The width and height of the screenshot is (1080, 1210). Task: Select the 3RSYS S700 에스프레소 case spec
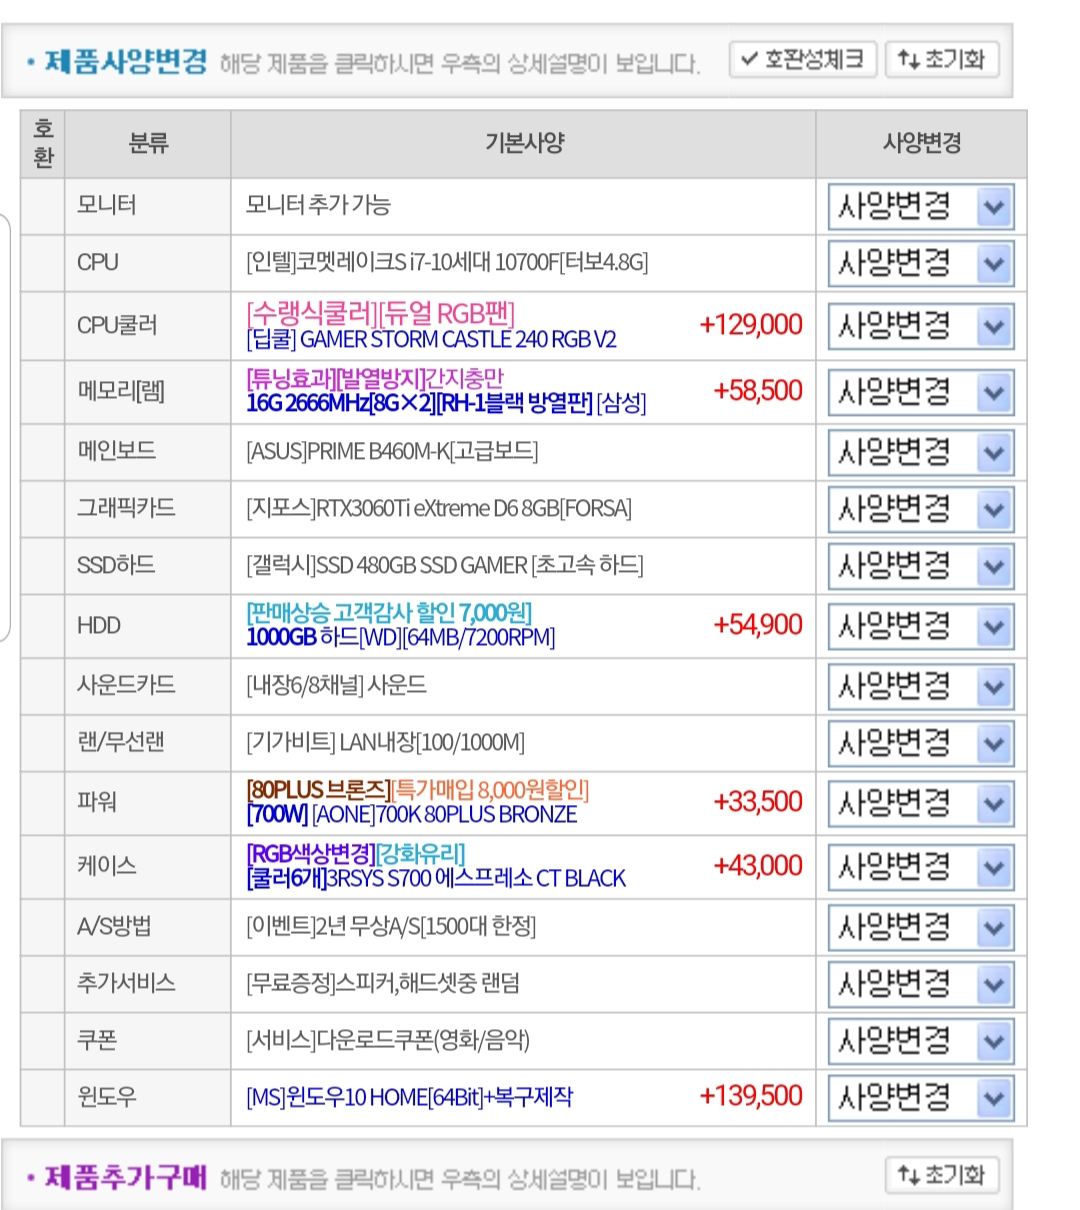tap(436, 878)
